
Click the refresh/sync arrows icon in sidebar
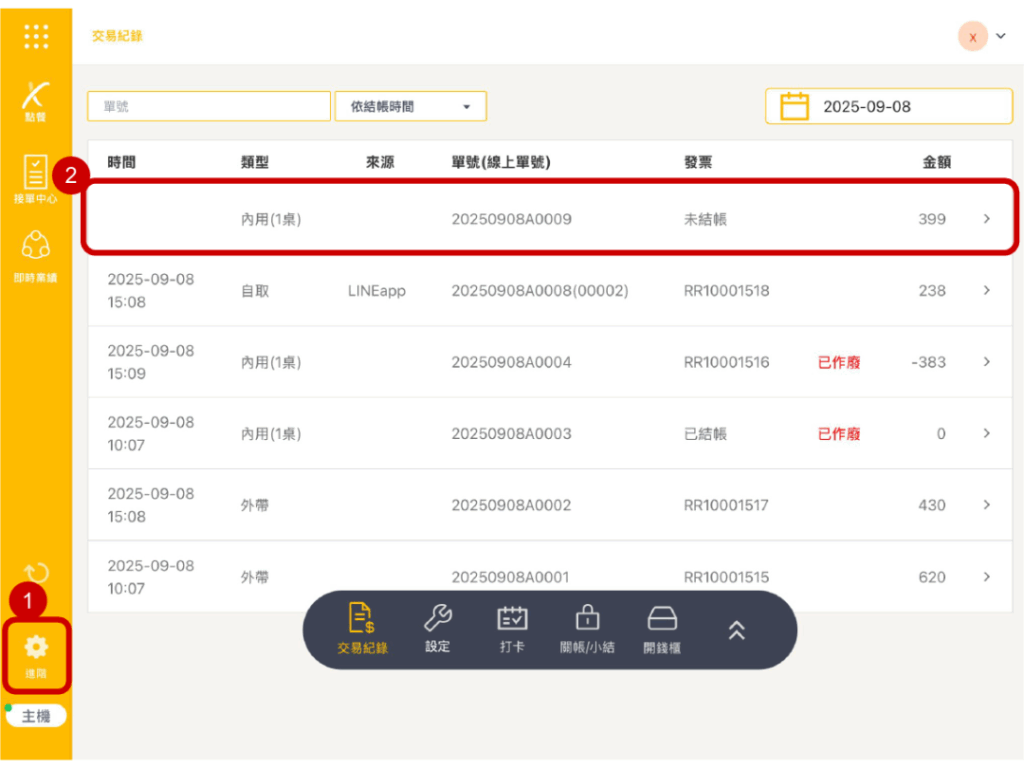tap(36, 573)
